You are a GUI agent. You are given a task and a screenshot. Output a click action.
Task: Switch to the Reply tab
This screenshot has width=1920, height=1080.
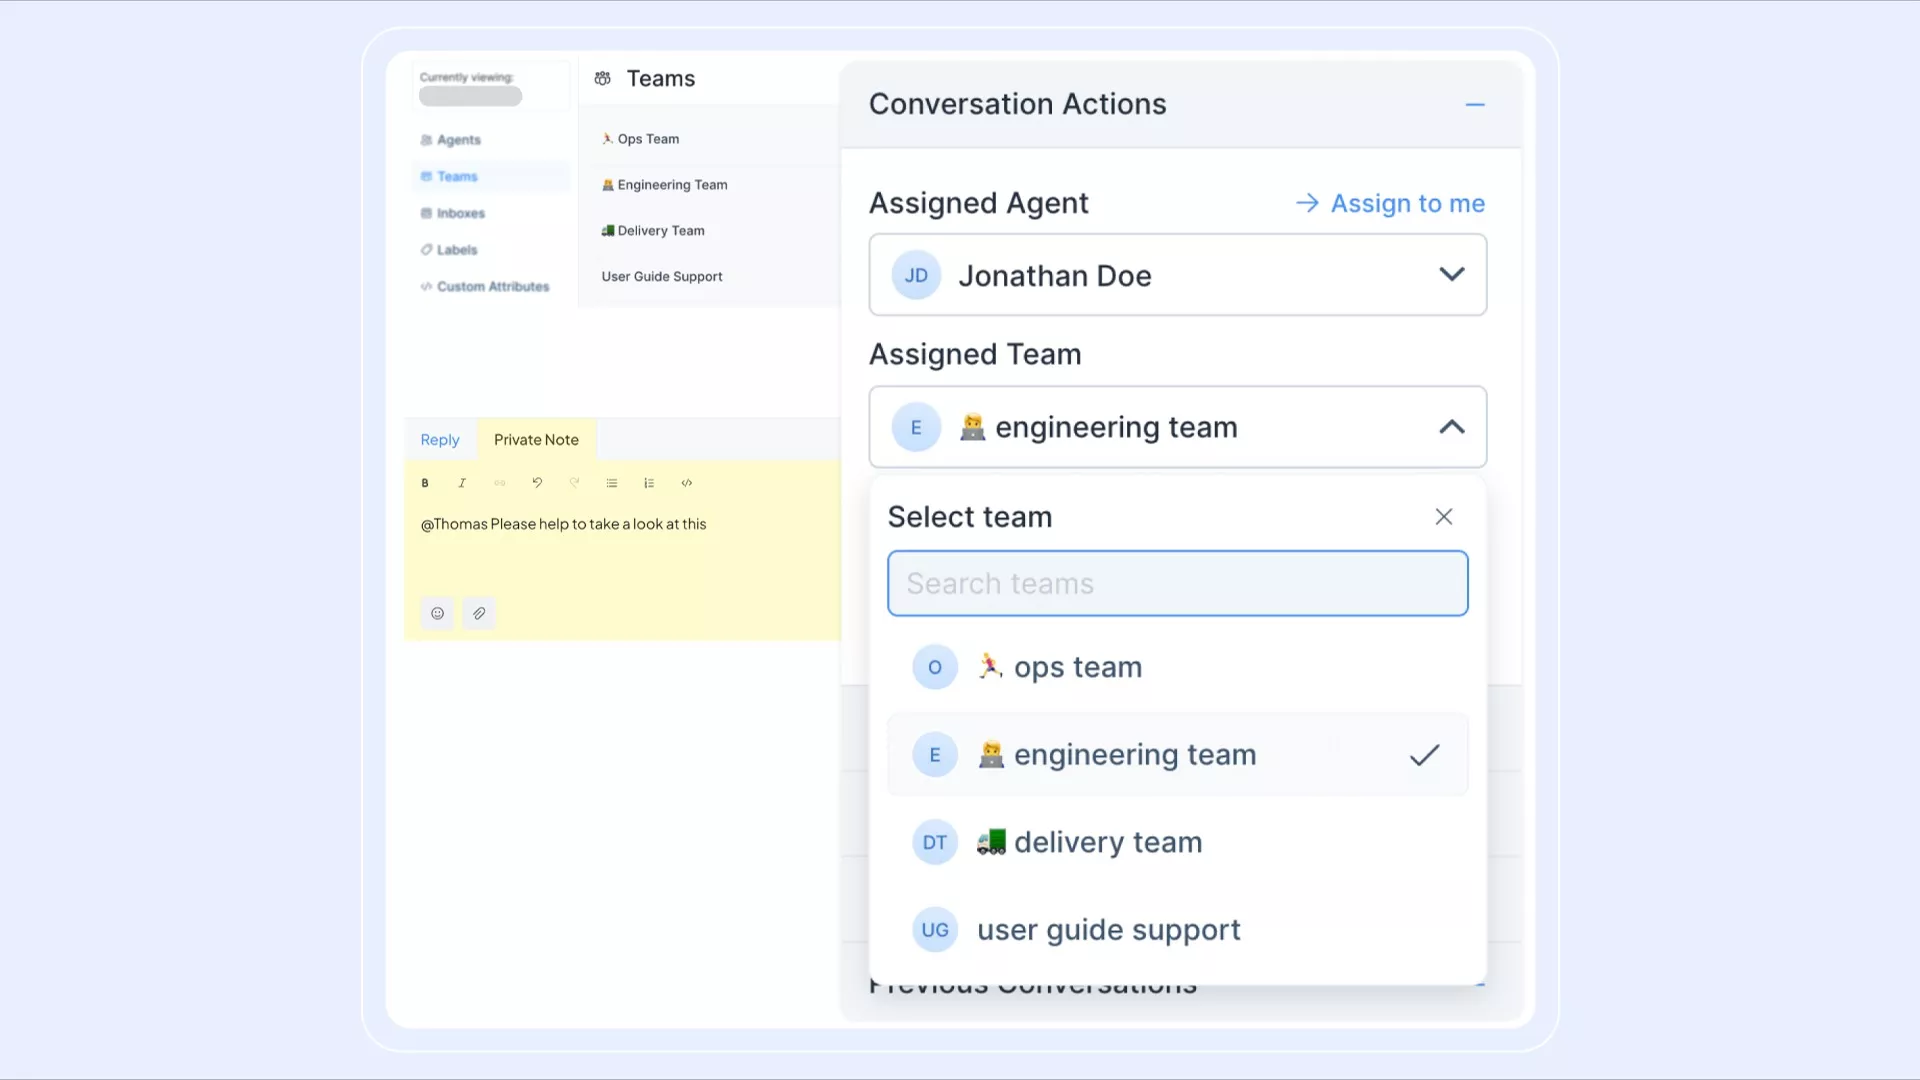(x=440, y=440)
